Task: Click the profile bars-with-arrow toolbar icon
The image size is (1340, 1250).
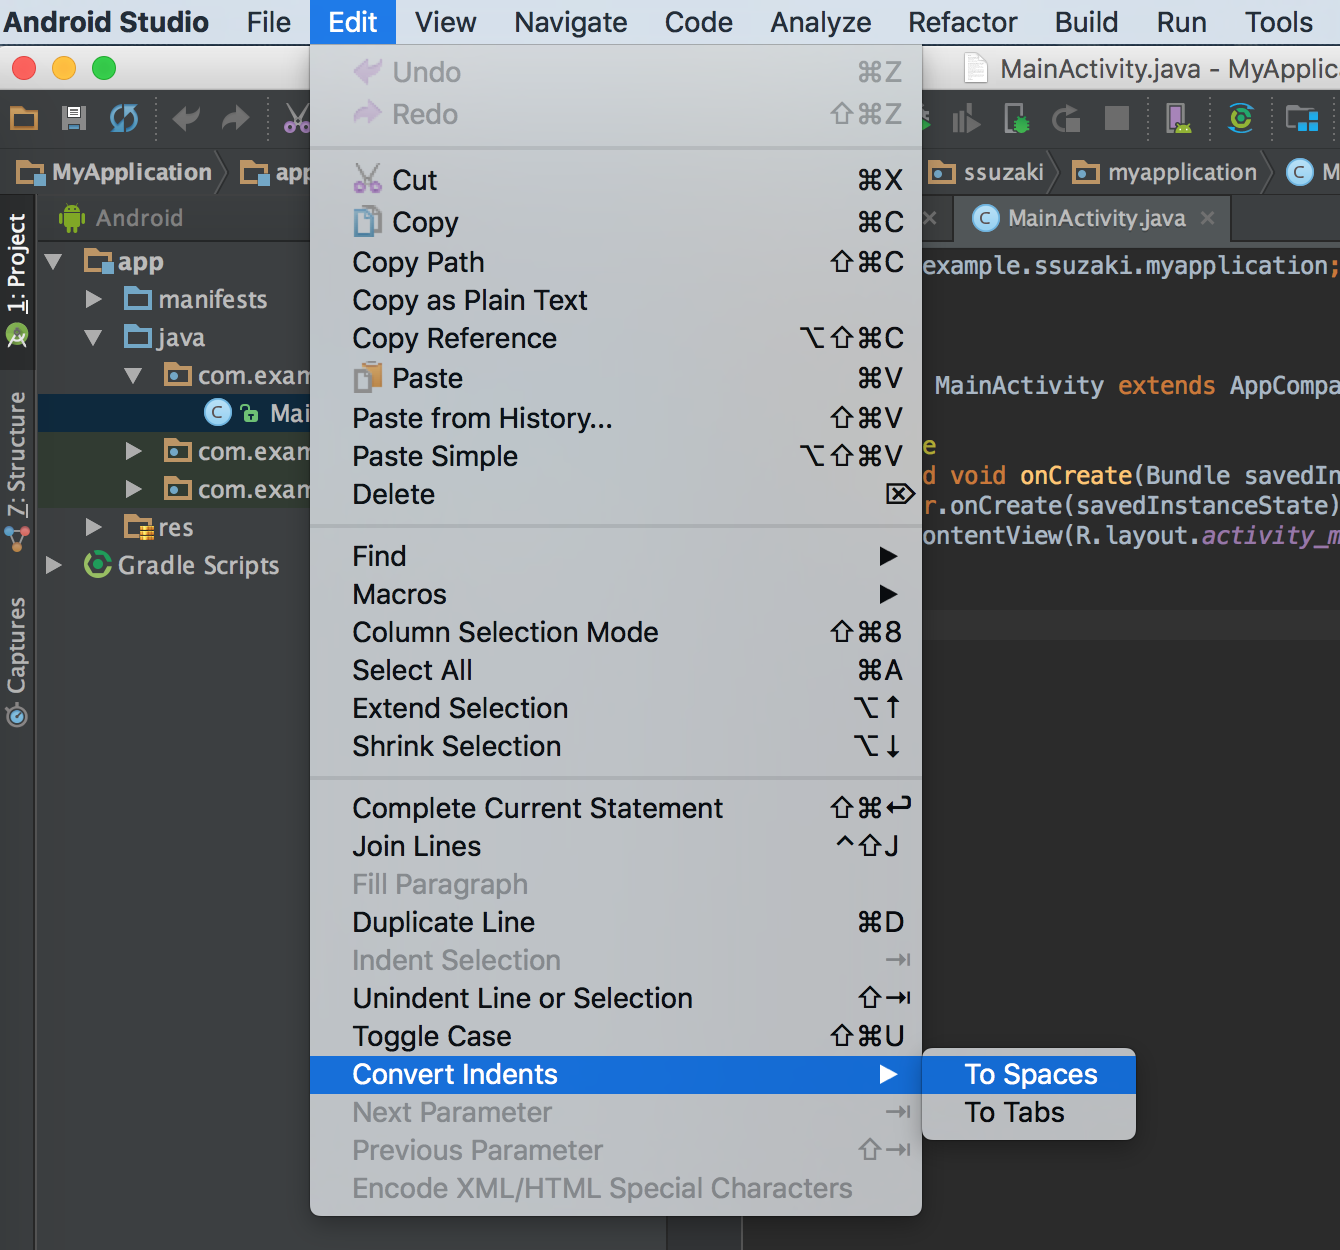Action: pos(966,119)
